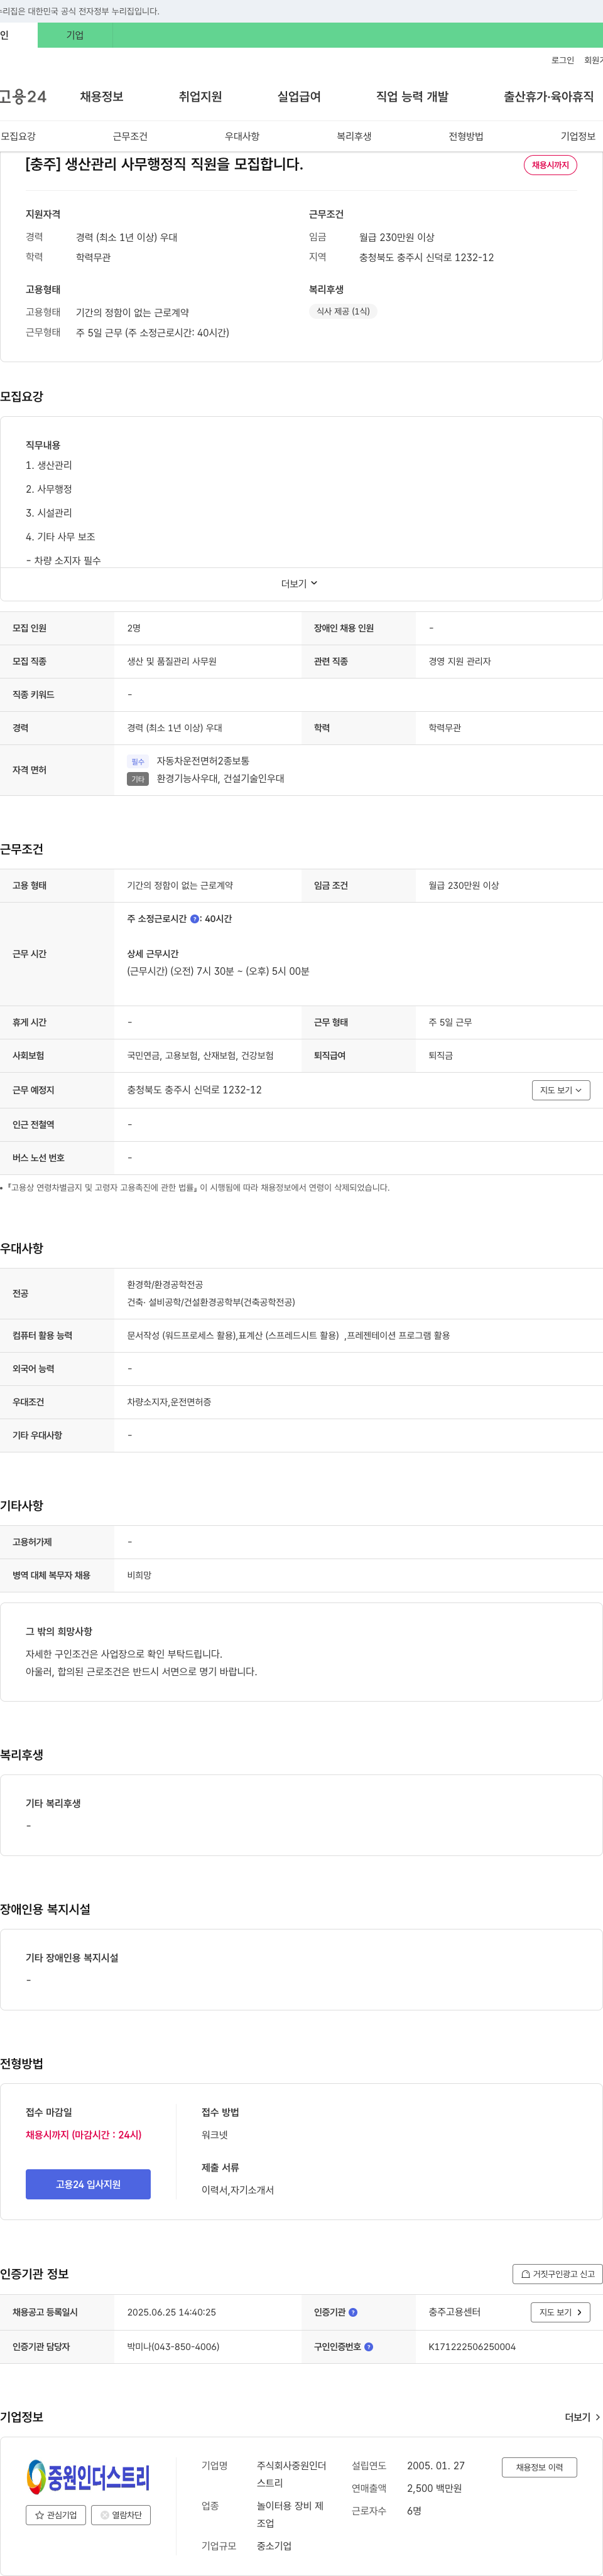The image size is (603, 2576).
Task: Click the 놀이터용 장비 제조업 industry text
Action: pyautogui.click(x=290, y=2514)
